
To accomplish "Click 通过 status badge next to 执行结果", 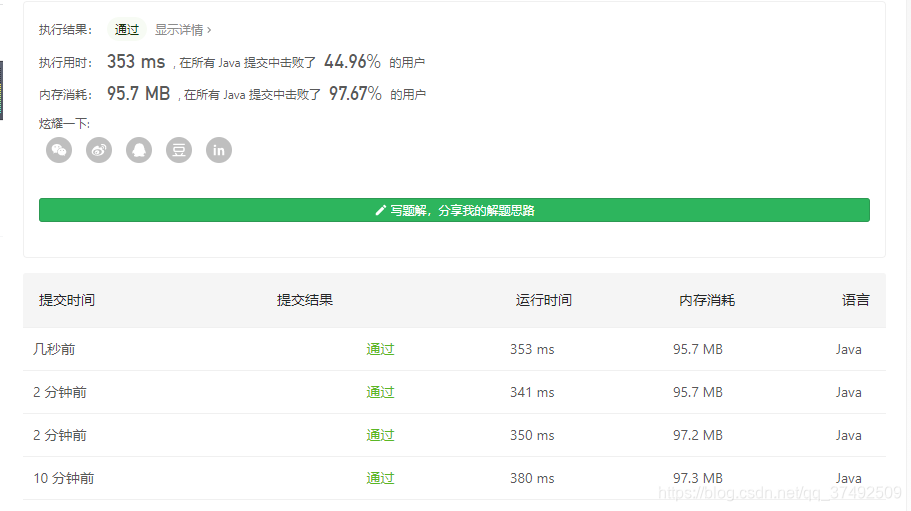I will click(x=127, y=30).
